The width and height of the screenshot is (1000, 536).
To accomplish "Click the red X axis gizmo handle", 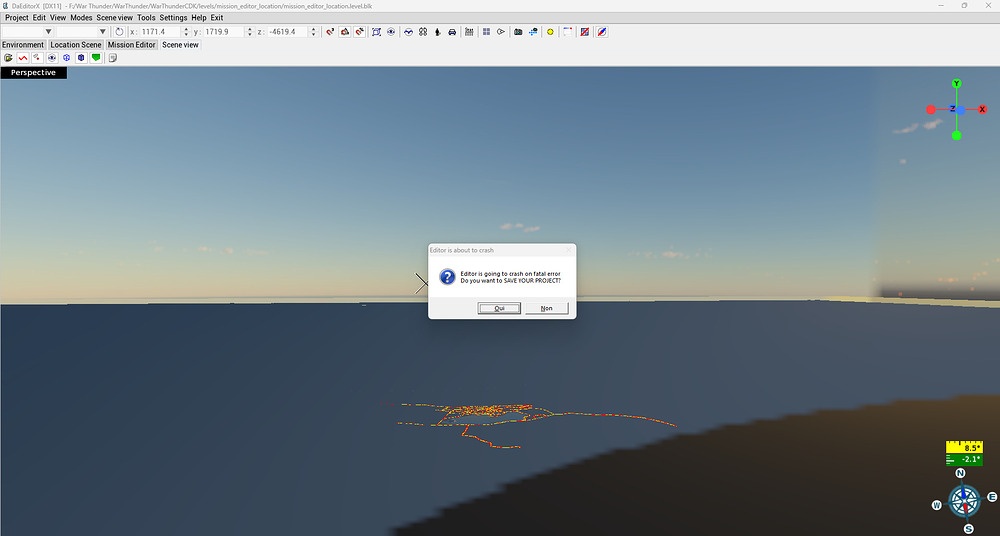I will point(982,109).
